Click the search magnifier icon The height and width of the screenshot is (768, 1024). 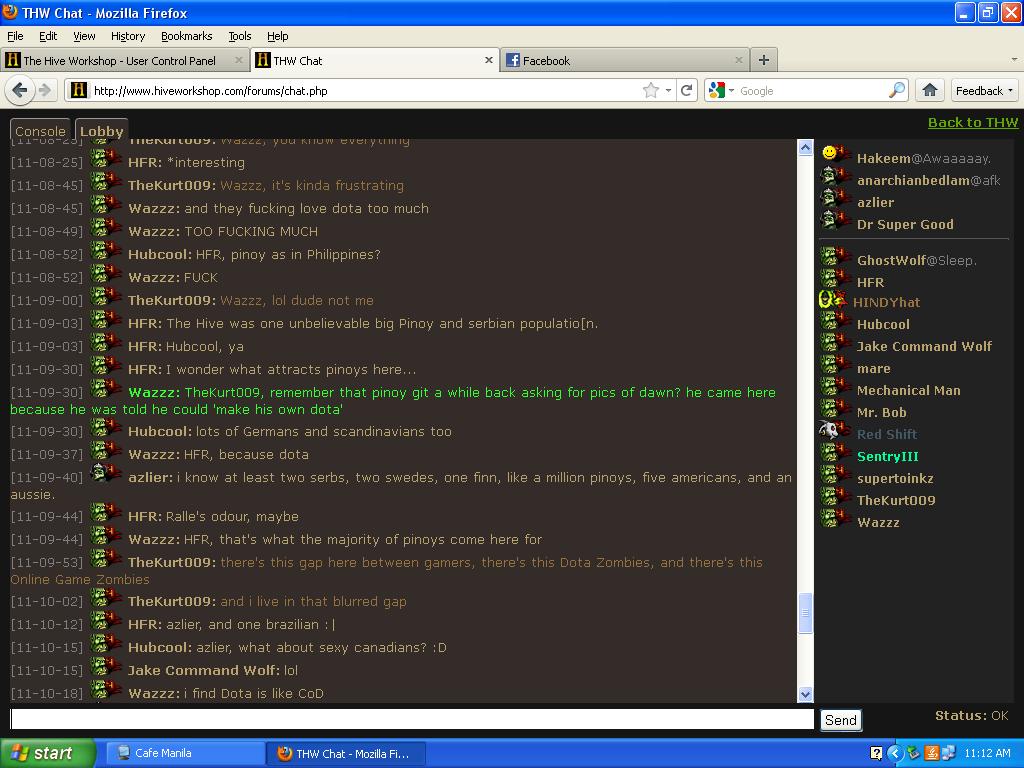897,90
